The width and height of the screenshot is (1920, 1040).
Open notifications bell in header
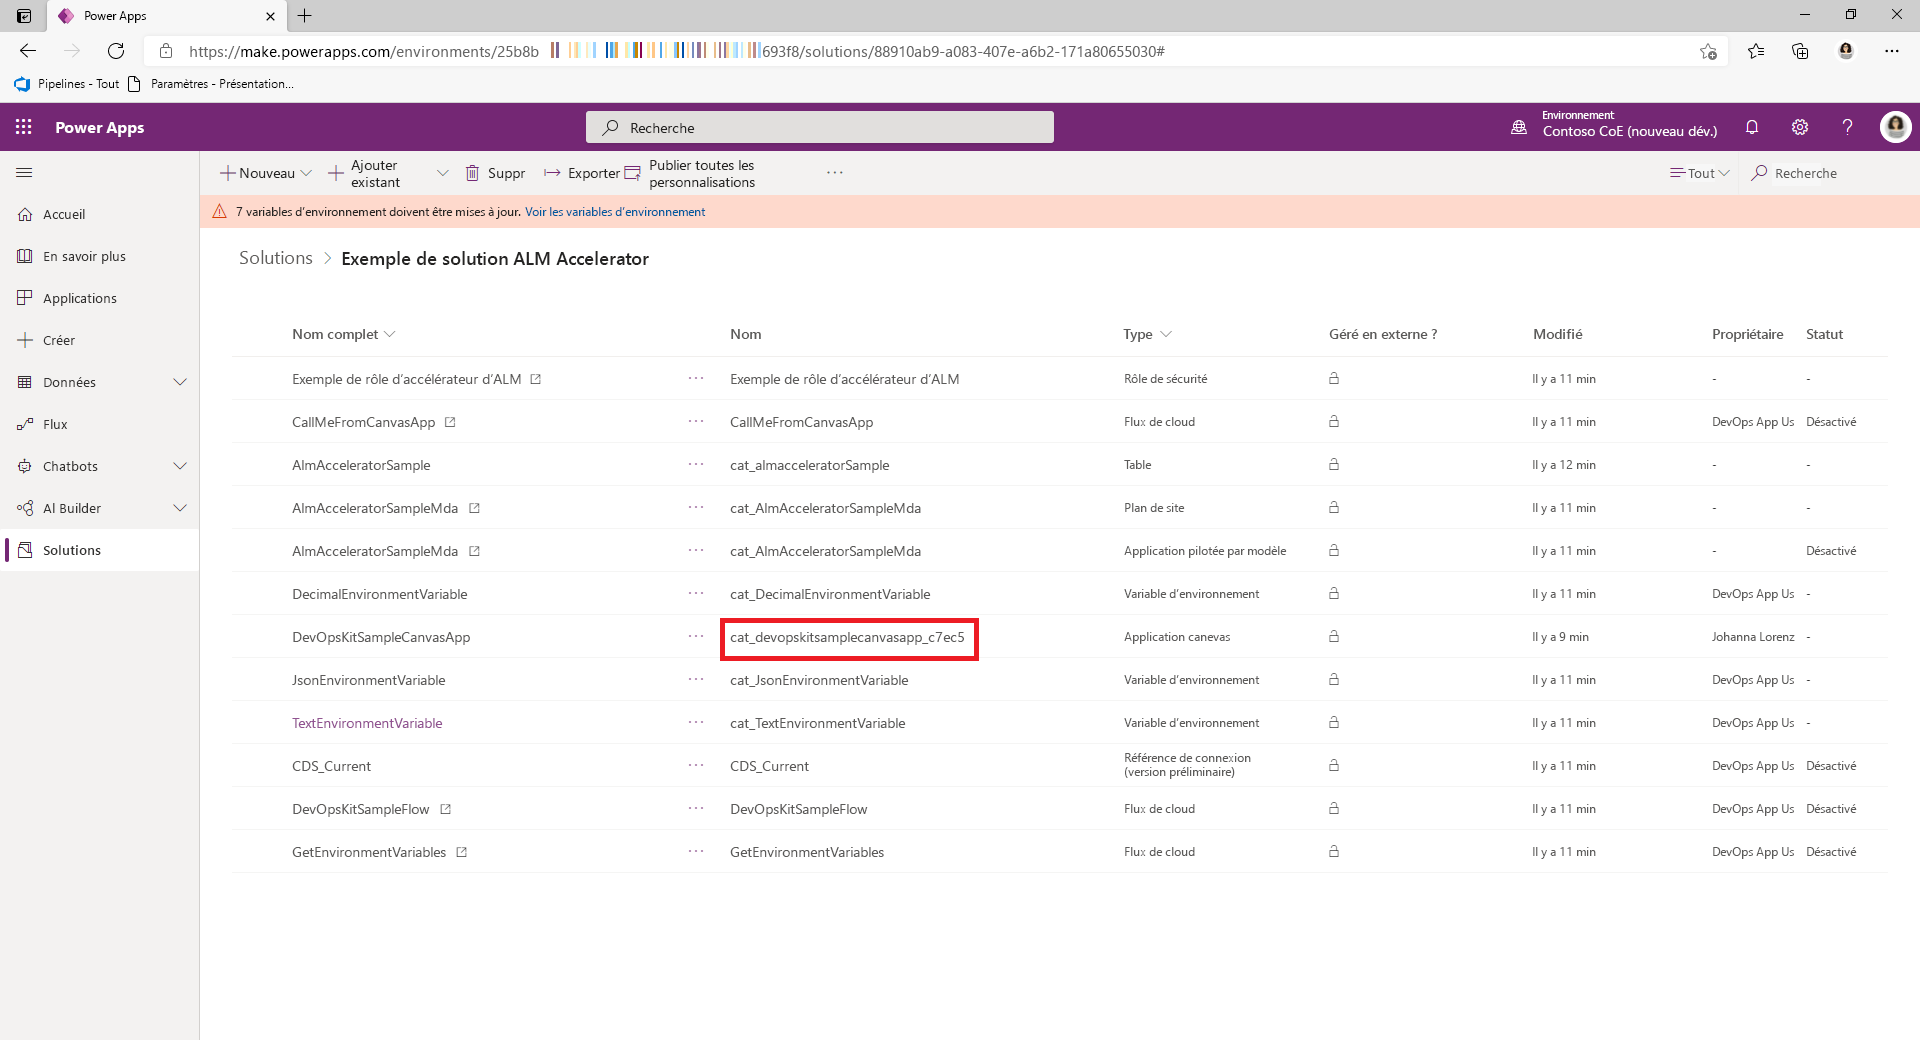[1752, 127]
